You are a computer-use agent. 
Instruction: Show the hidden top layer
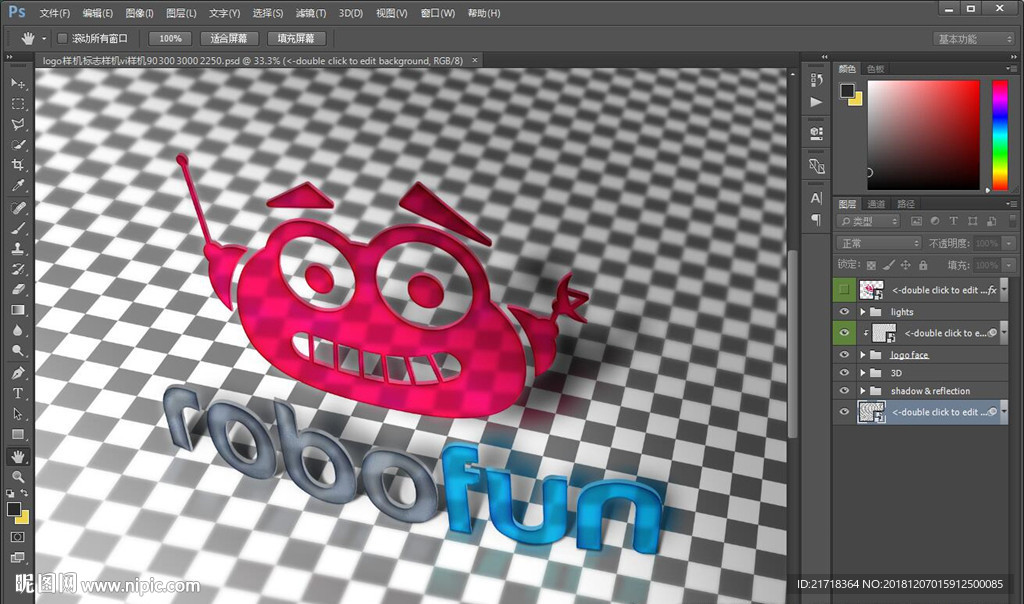click(x=844, y=289)
